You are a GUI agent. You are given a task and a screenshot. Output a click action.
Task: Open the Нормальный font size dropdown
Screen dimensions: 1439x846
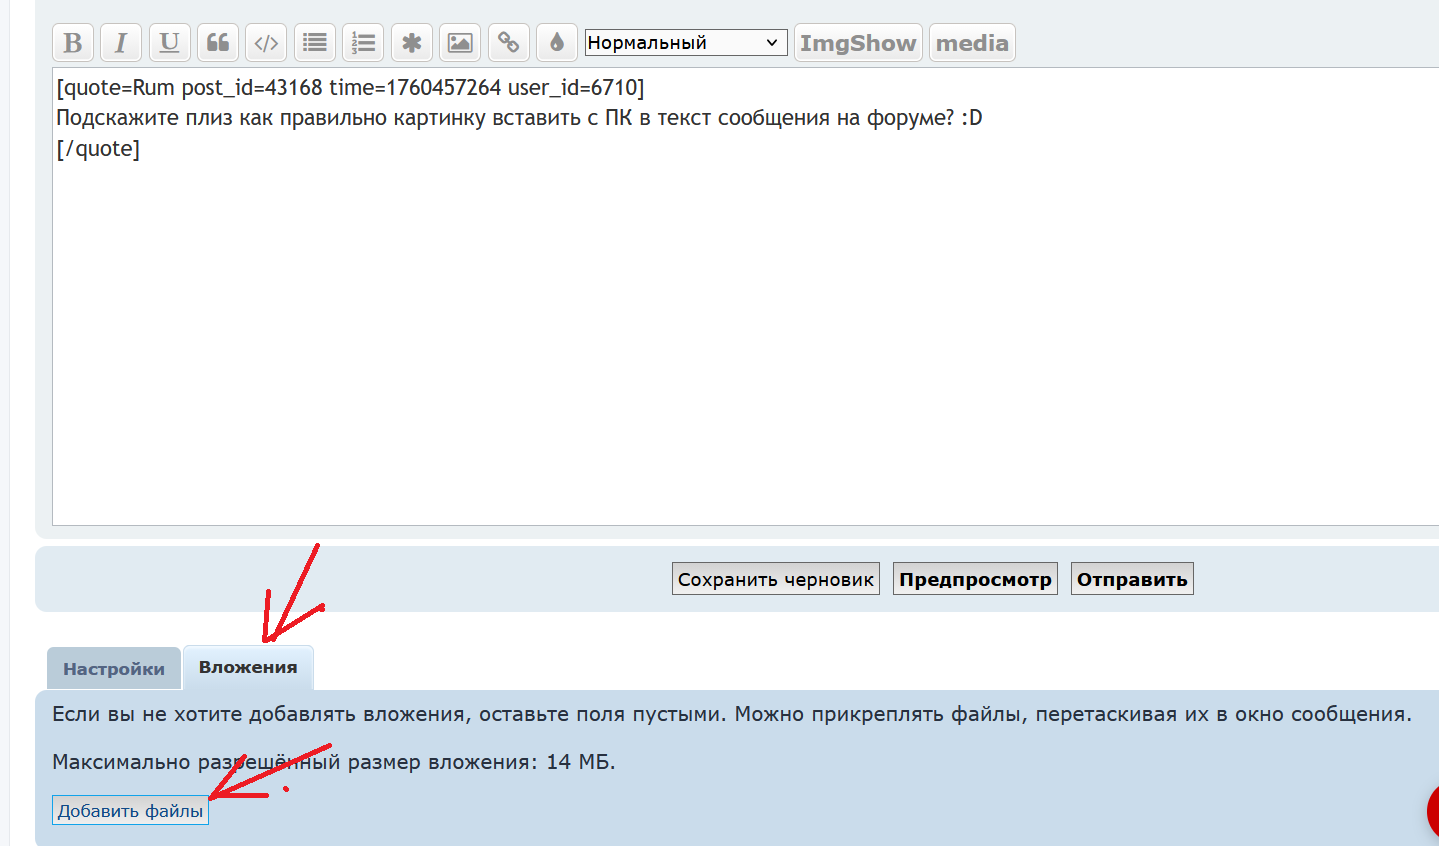686,43
